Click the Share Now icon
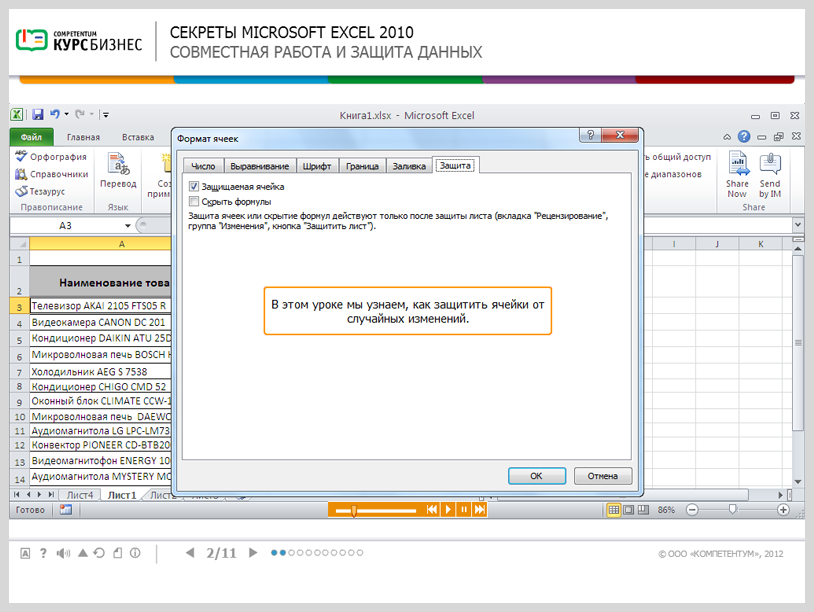 click(737, 174)
